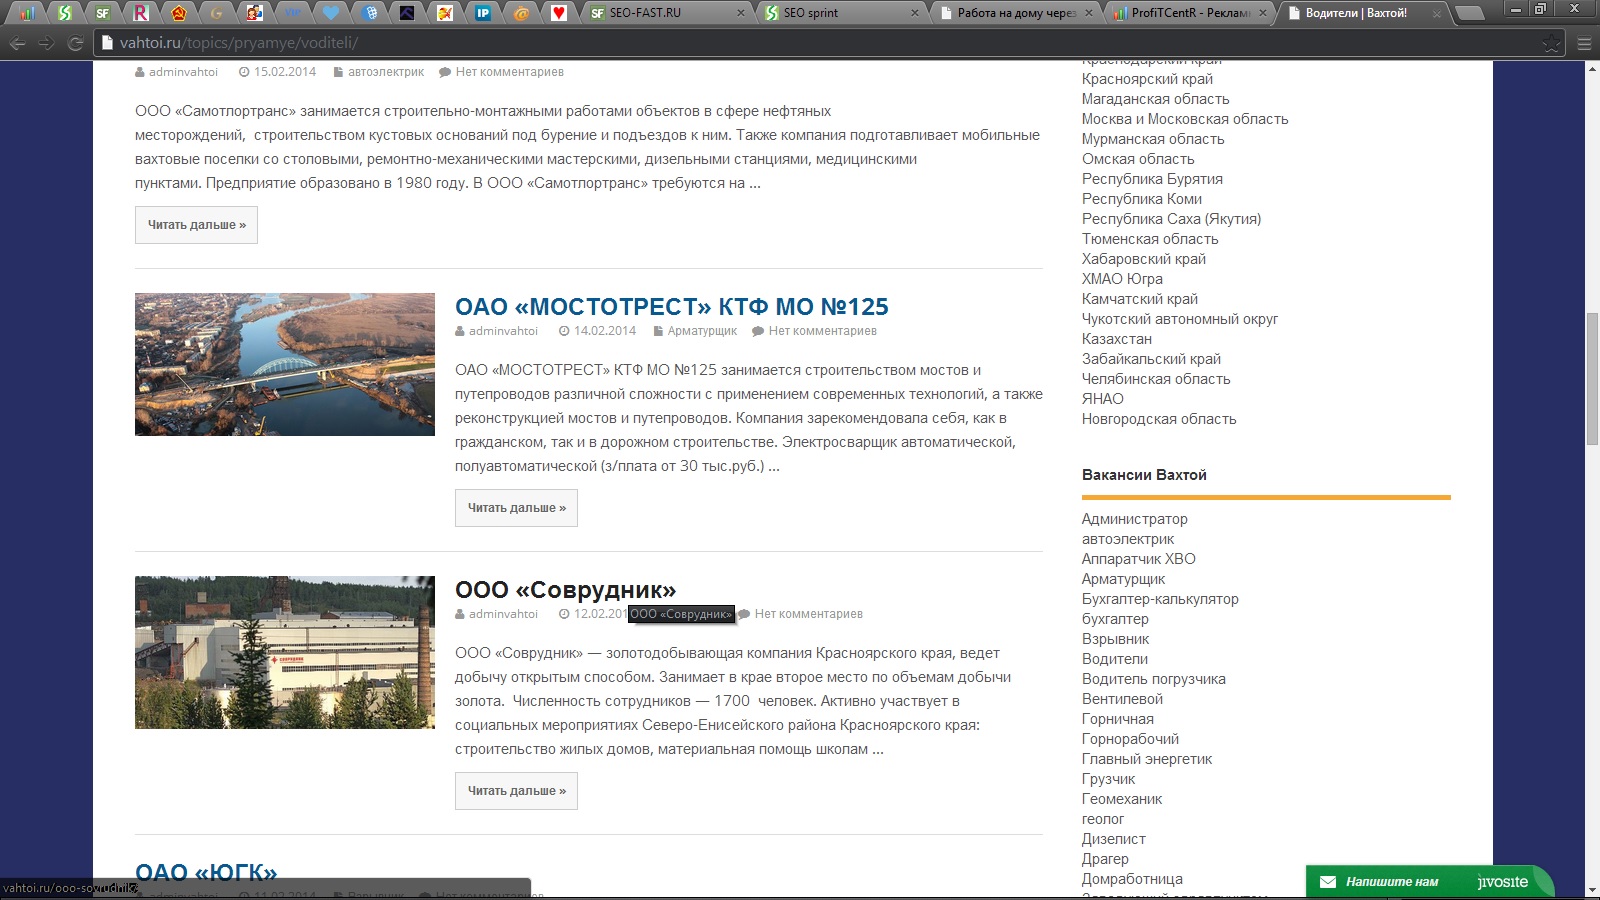Switch to the pinned gold G tab

217,13
